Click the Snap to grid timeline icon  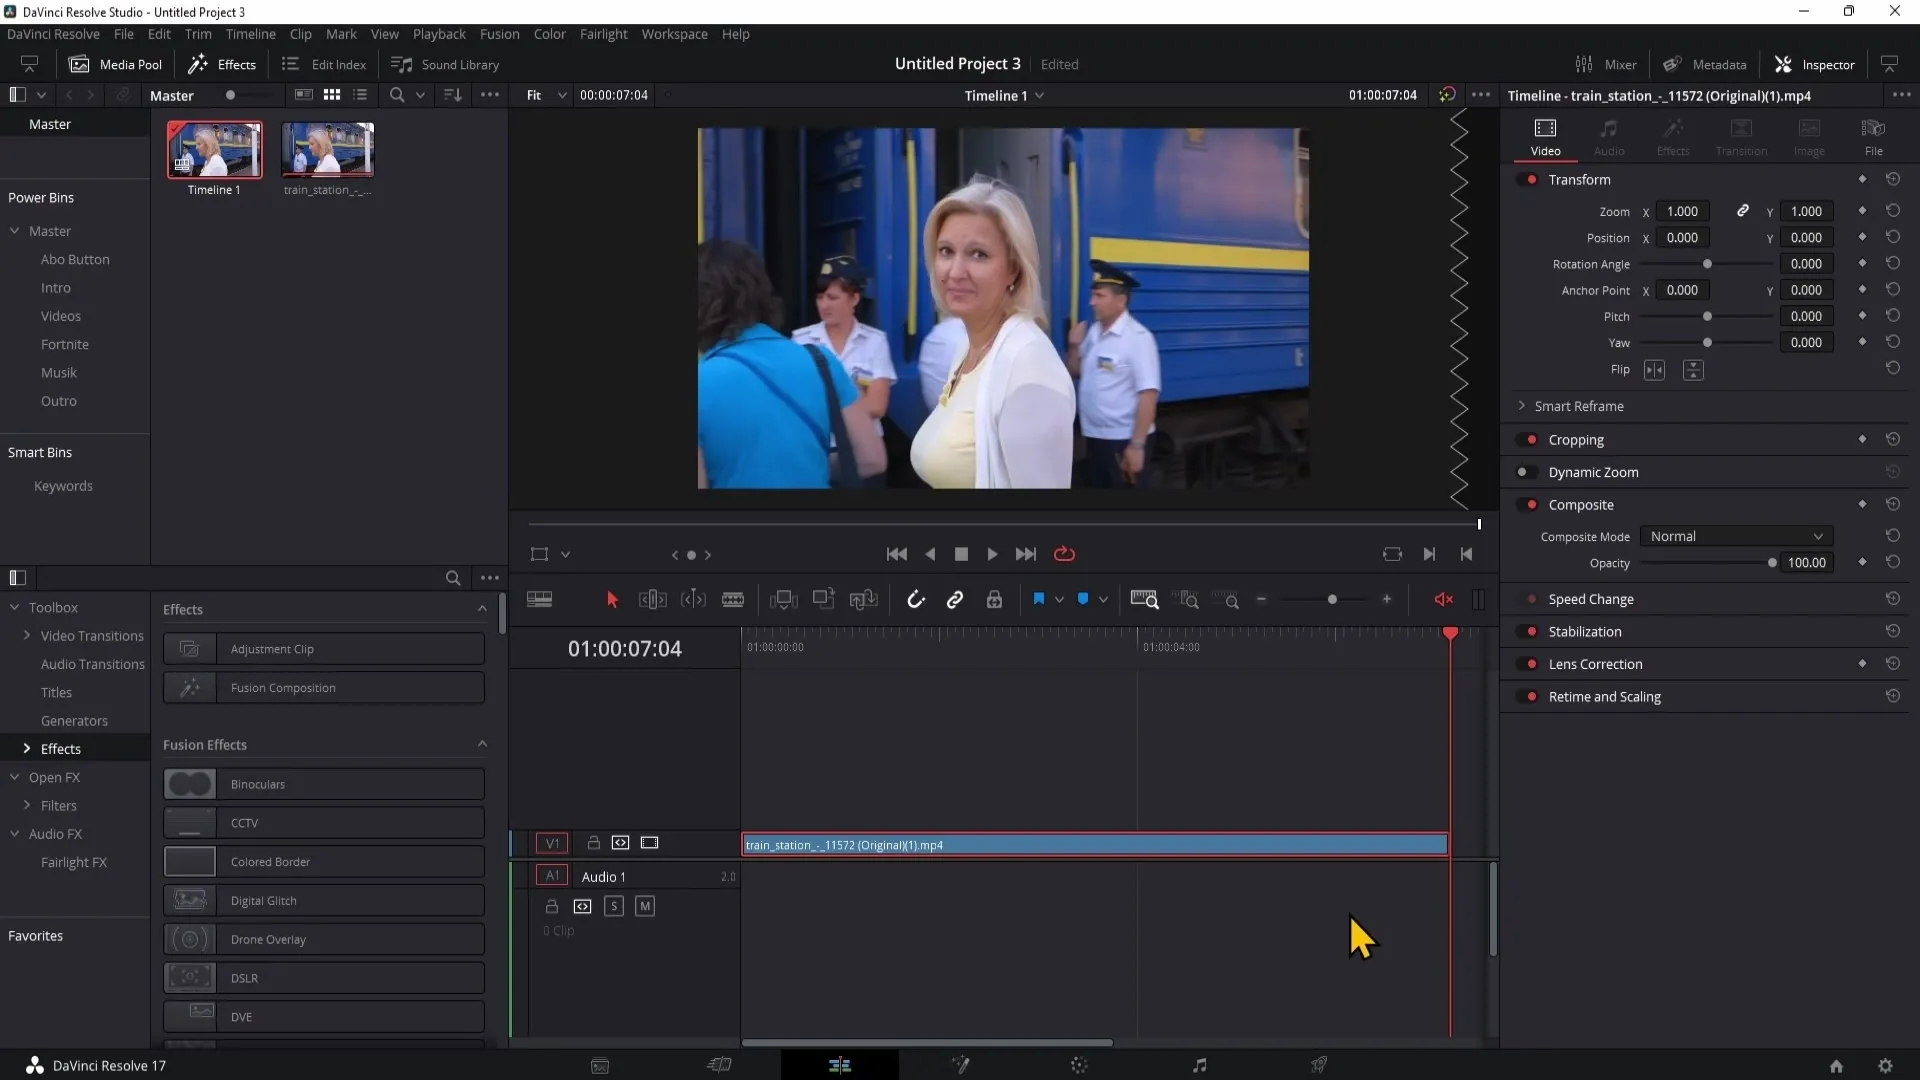coord(916,600)
